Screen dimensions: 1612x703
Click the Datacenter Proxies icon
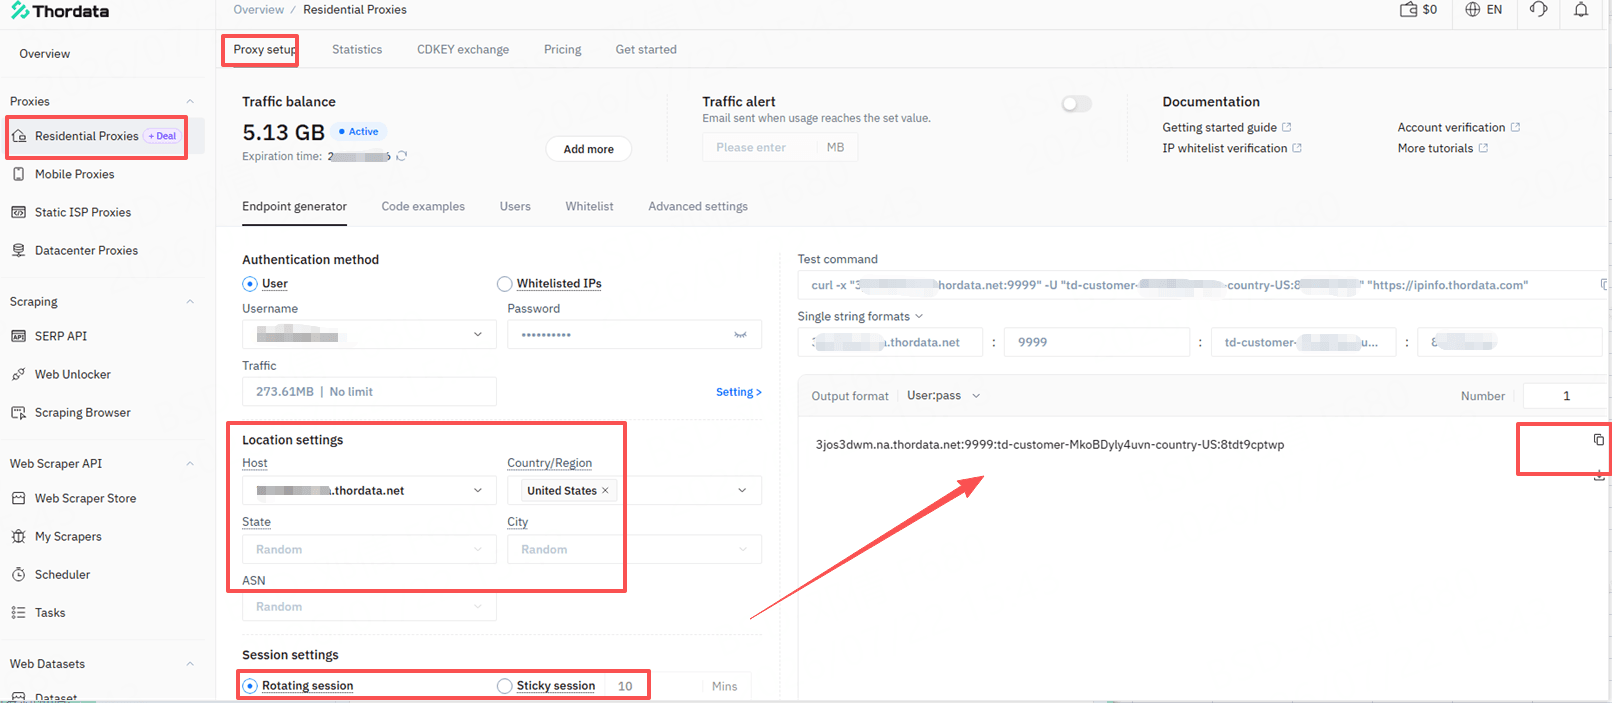[19, 250]
